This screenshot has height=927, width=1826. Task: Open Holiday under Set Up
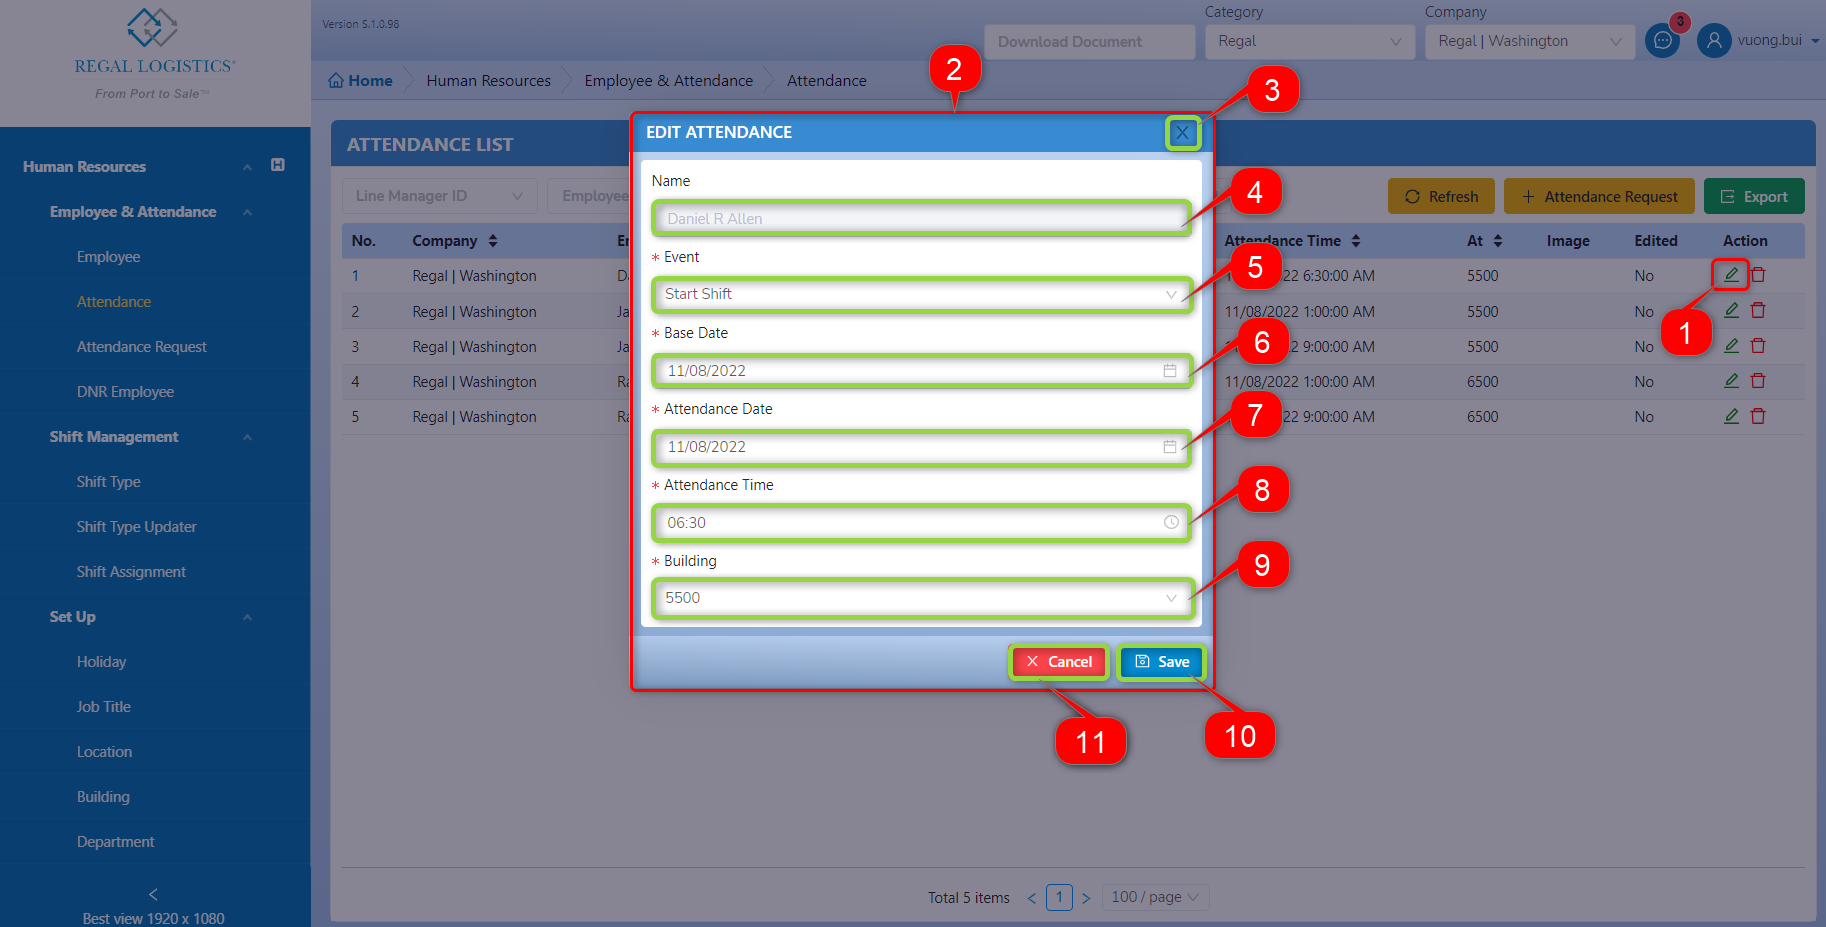(x=101, y=662)
